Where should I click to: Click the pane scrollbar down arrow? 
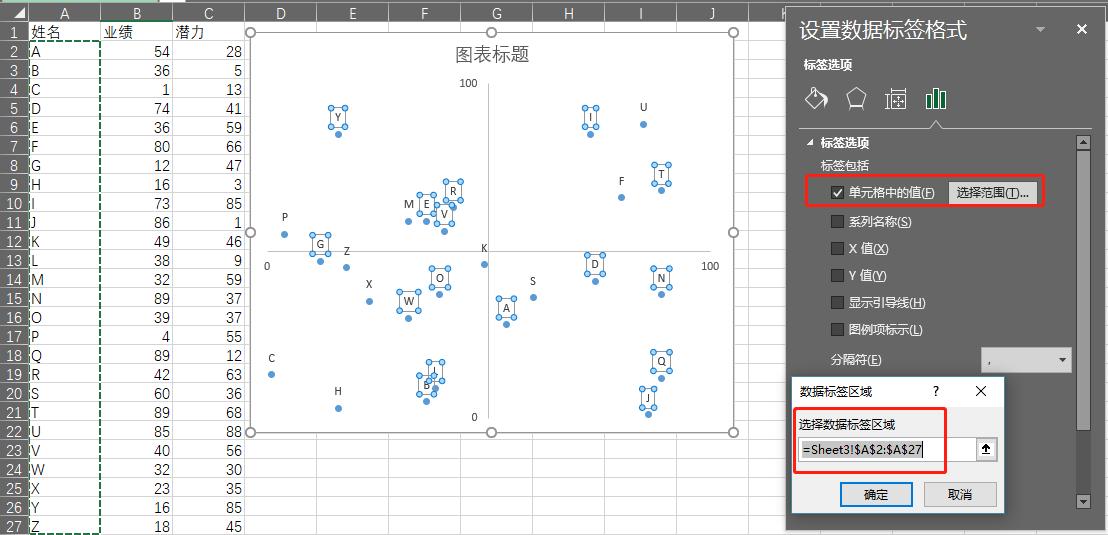(1083, 501)
